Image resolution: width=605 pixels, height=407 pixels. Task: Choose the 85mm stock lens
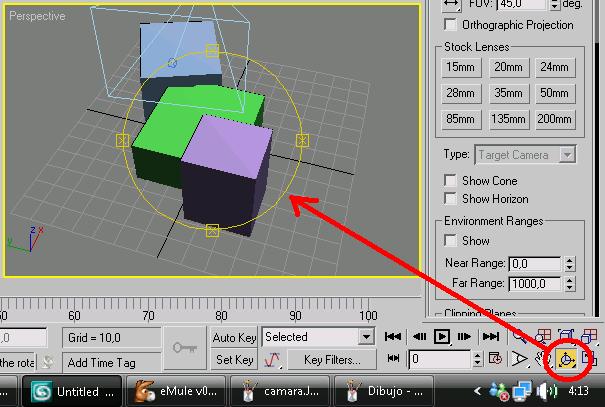point(461,119)
